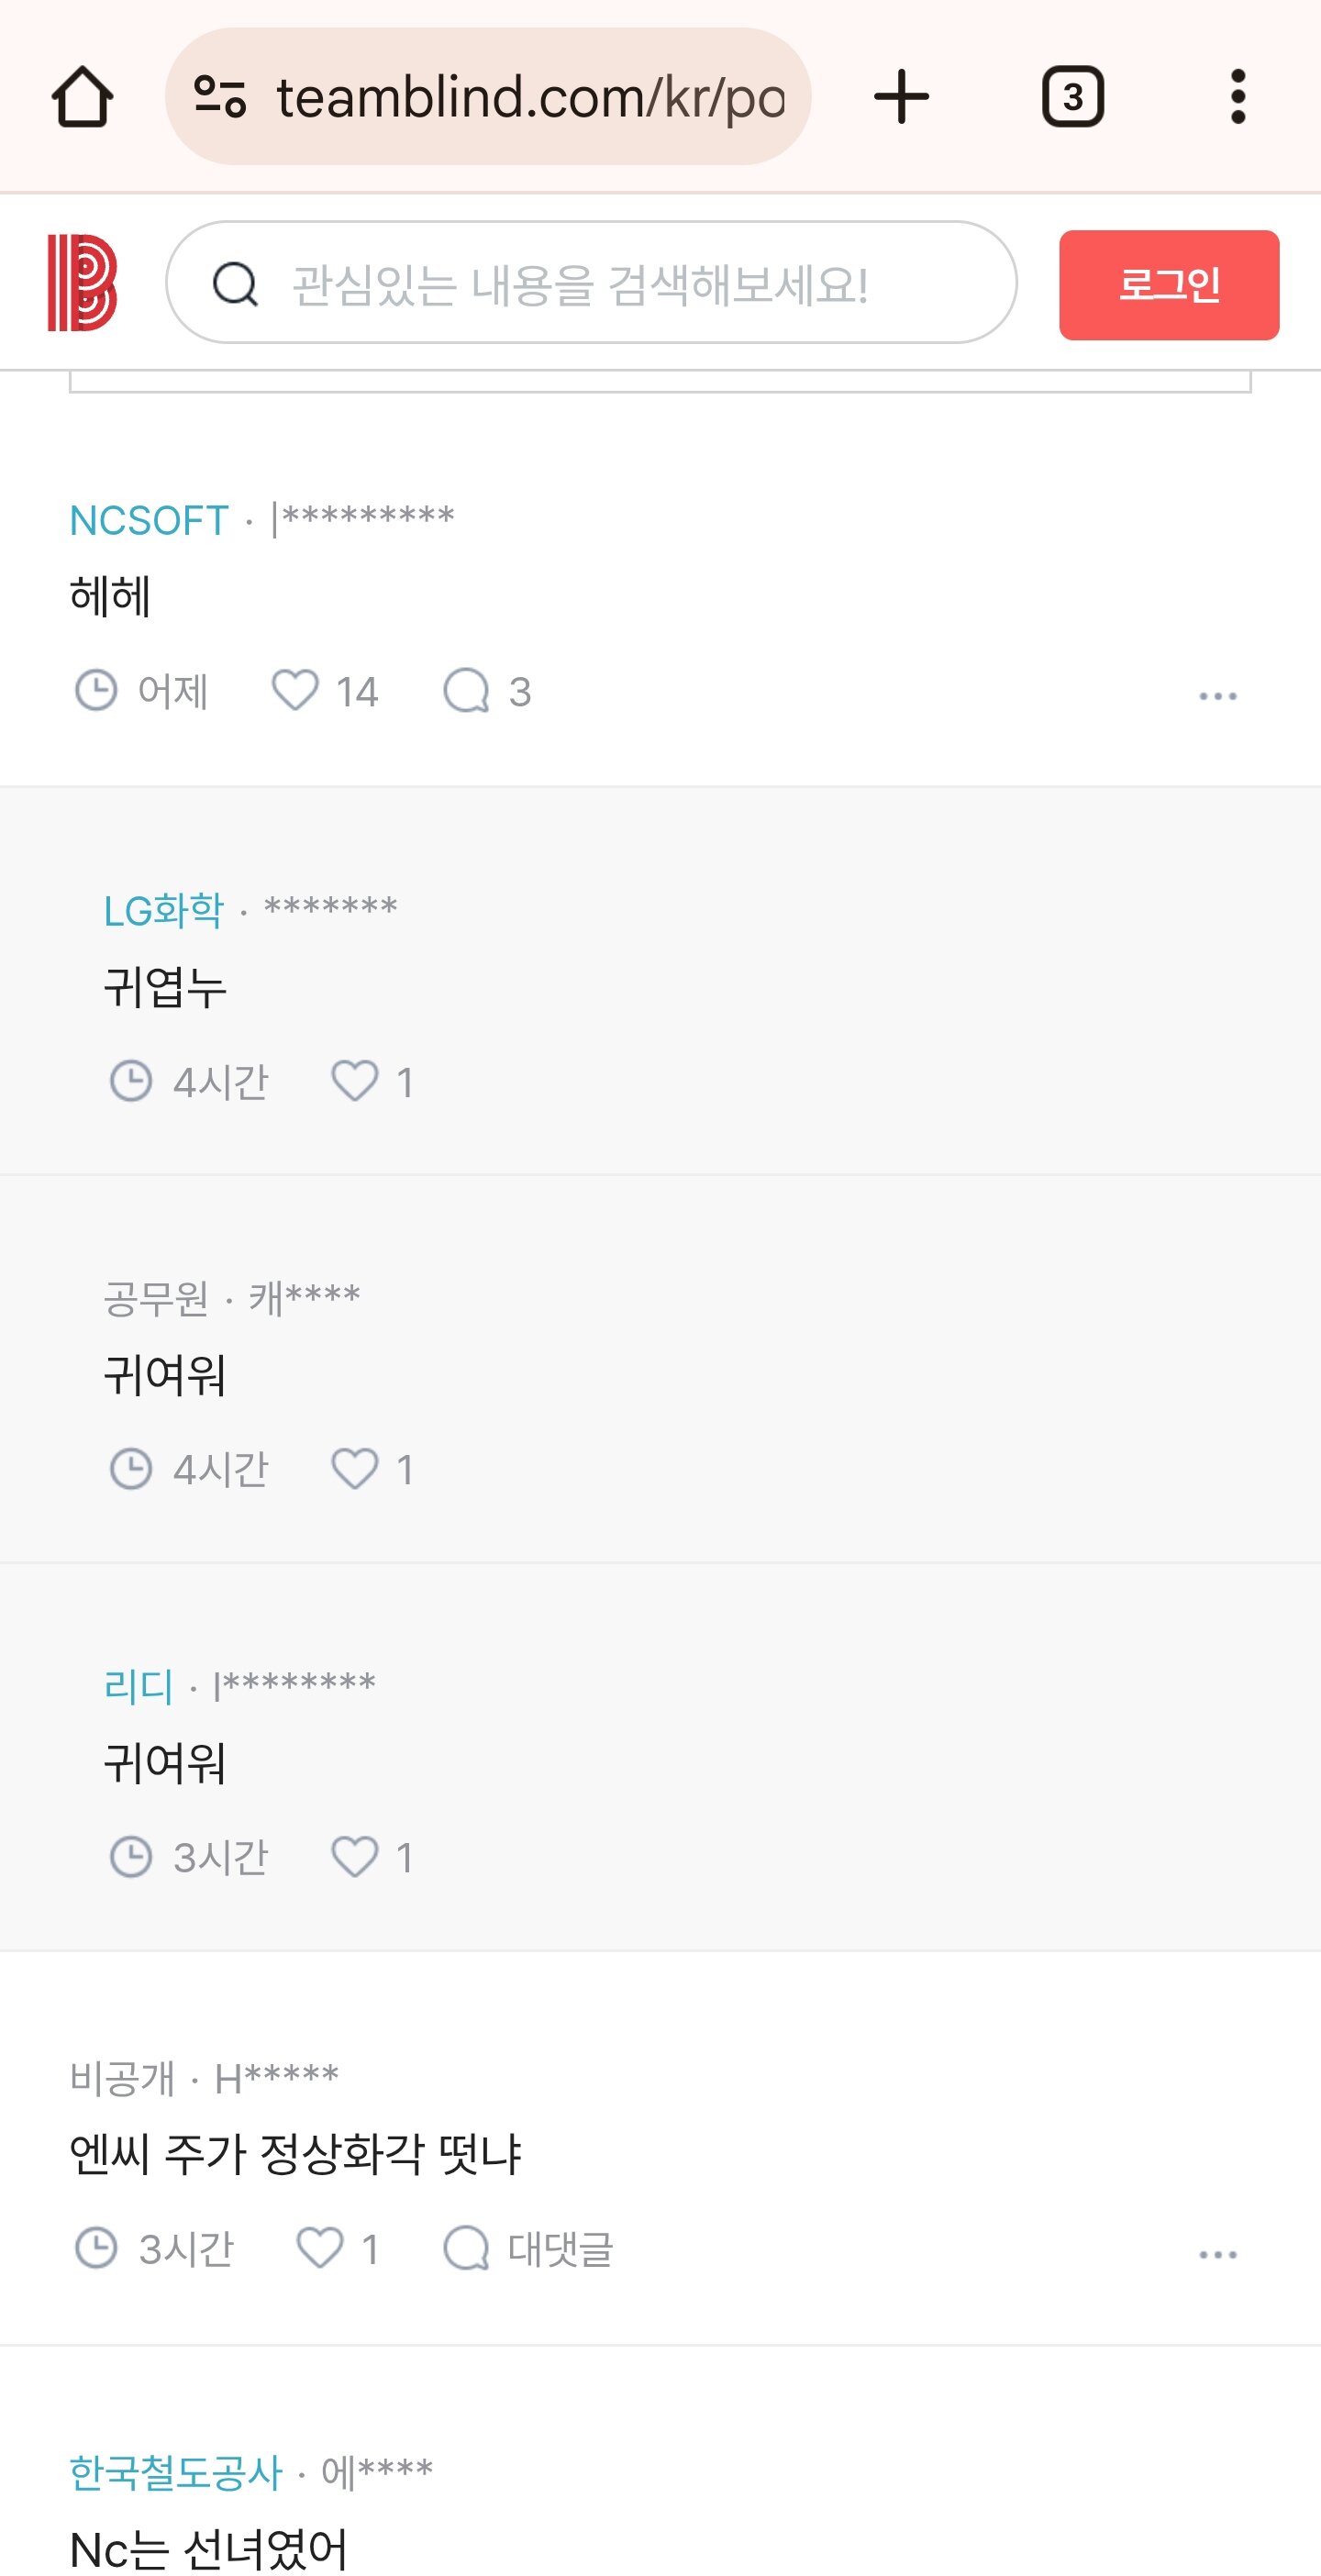Open the 한국철도공사 company link
The width and height of the screenshot is (1321, 2576).
click(x=176, y=2472)
